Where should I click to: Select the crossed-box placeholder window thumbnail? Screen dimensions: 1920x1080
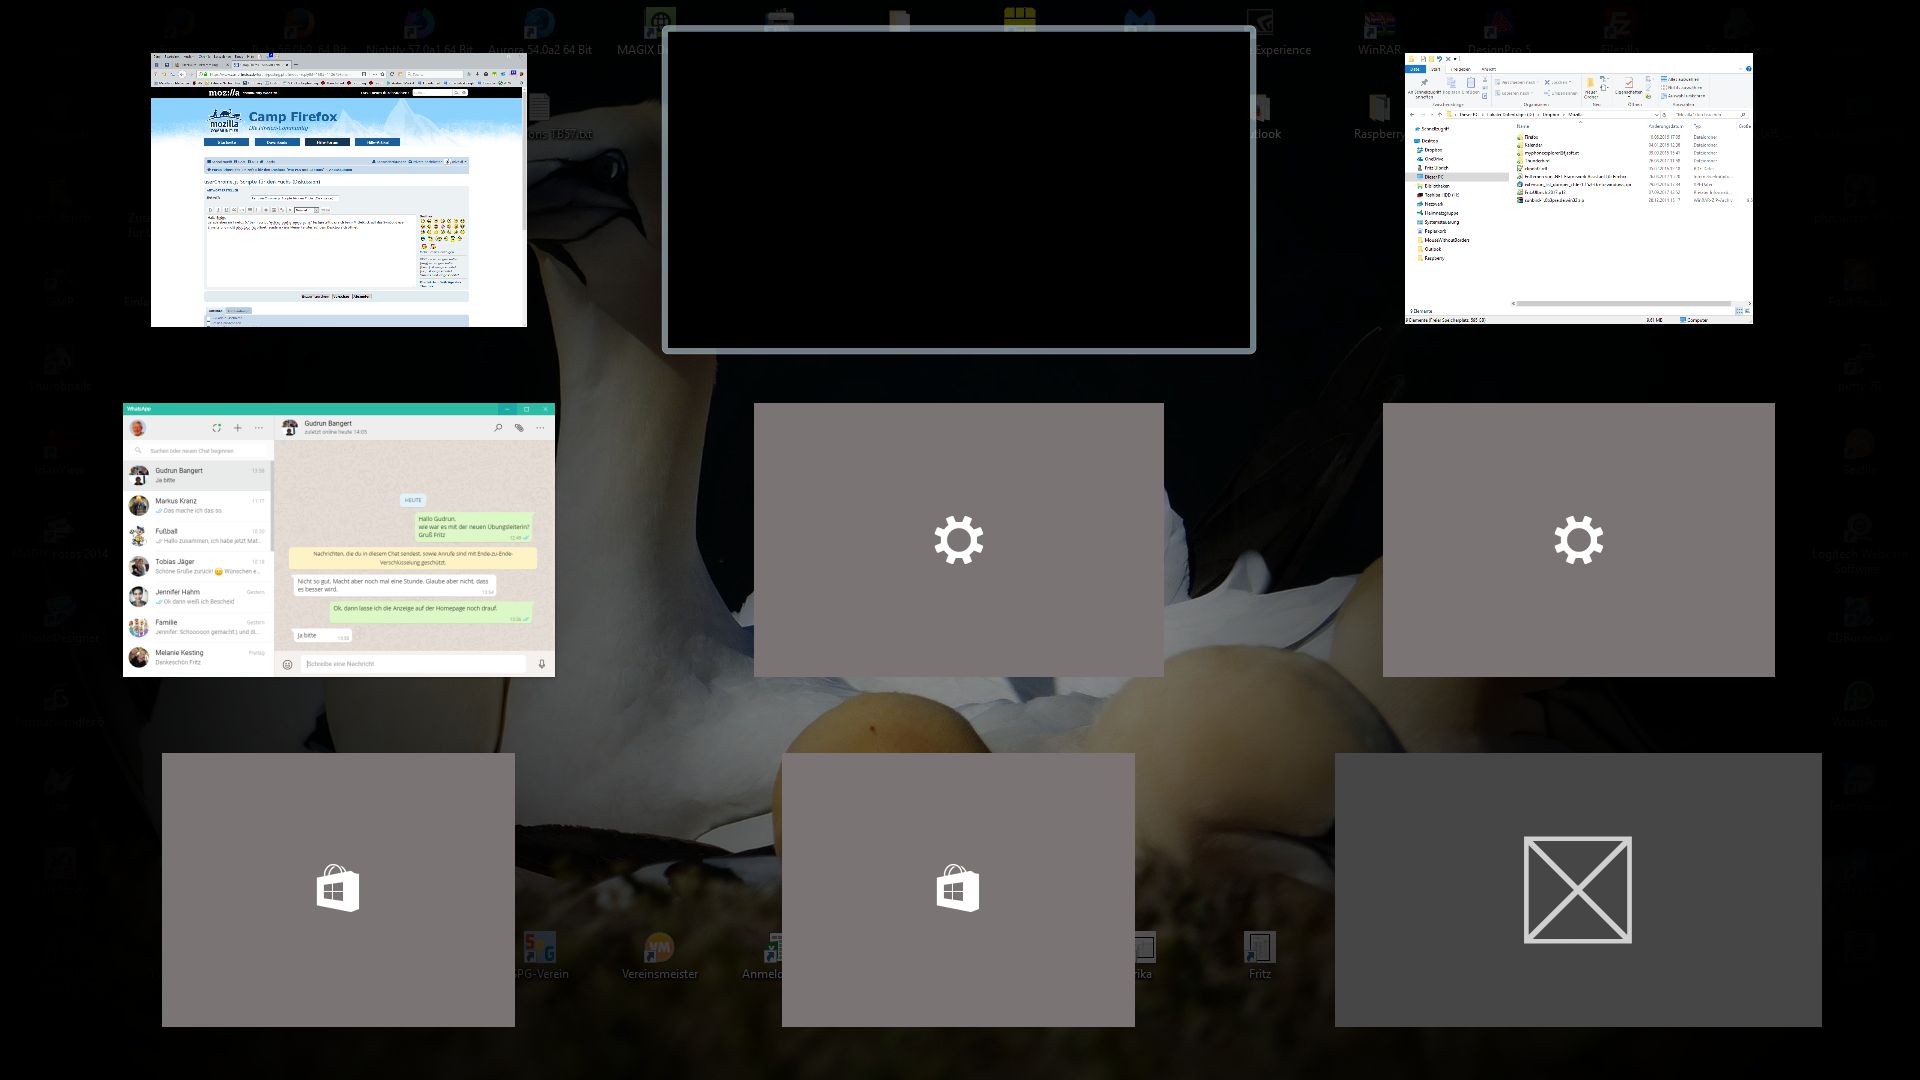(1578, 889)
